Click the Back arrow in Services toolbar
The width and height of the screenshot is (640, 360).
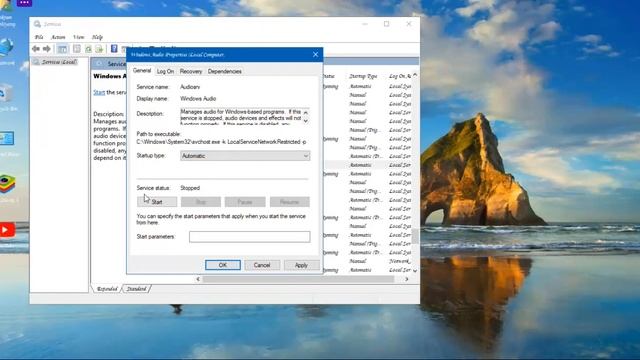click(36, 49)
